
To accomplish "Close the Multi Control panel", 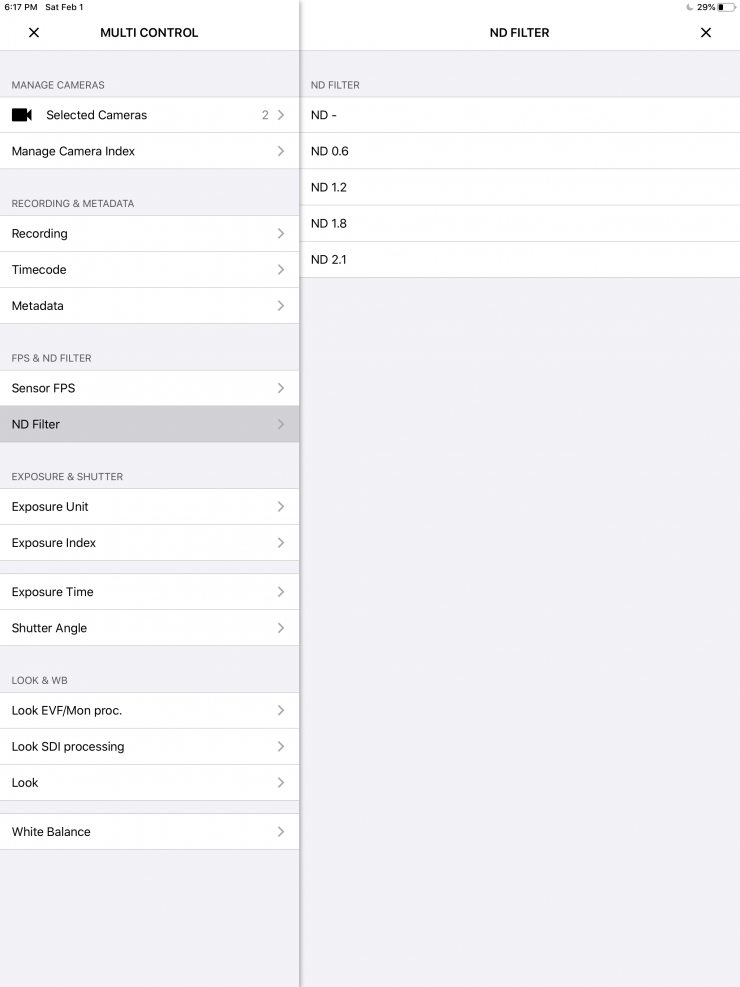I will [34, 33].
